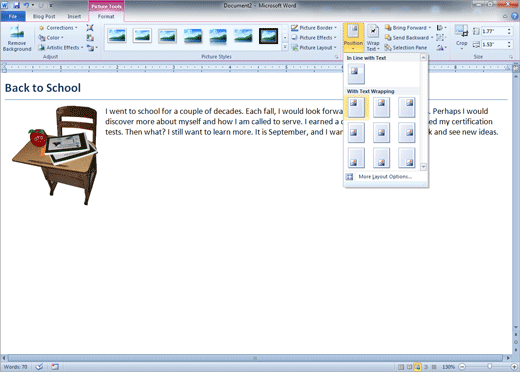Select bottom left with square wrapping position
This screenshot has height=372, width=520.
coord(356,158)
